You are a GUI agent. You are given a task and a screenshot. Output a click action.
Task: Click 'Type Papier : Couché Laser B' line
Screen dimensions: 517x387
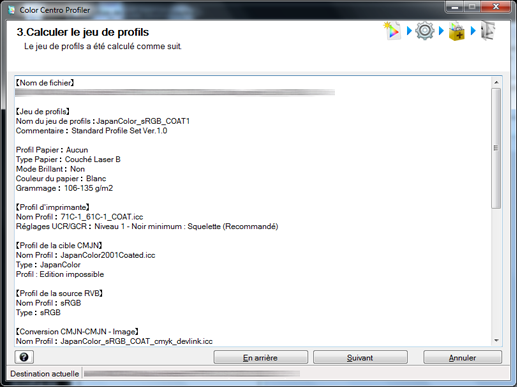click(x=68, y=159)
